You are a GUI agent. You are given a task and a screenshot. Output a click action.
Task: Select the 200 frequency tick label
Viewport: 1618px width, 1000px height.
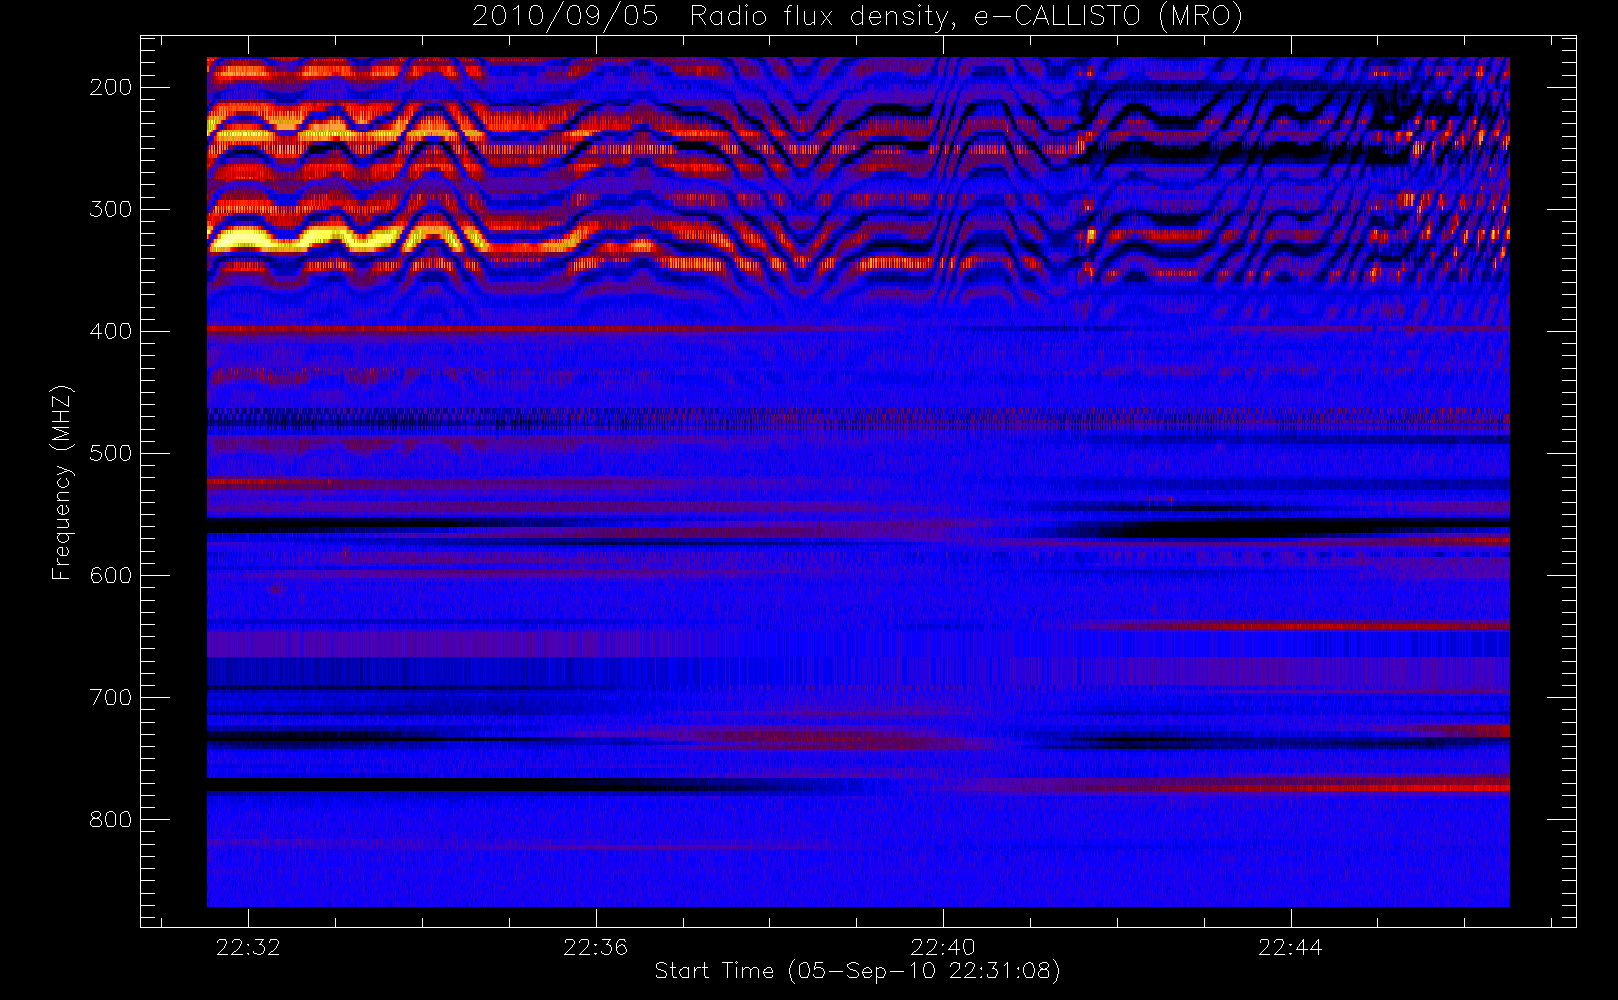tap(111, 87)
